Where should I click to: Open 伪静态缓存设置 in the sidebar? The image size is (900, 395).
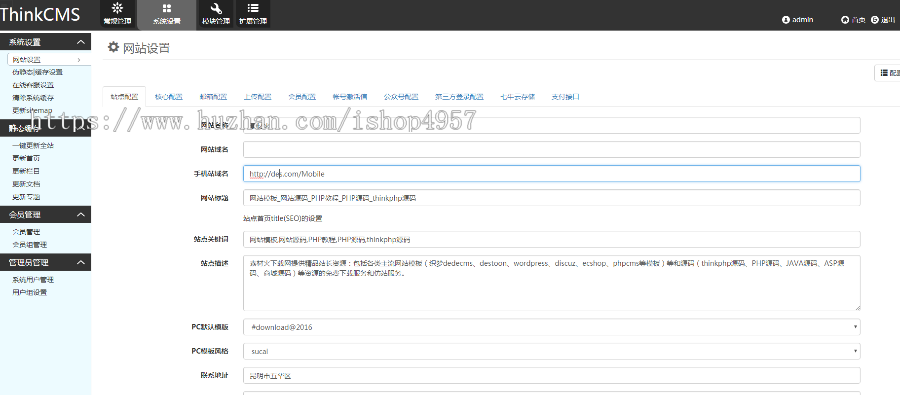click(x=38, y=72)
